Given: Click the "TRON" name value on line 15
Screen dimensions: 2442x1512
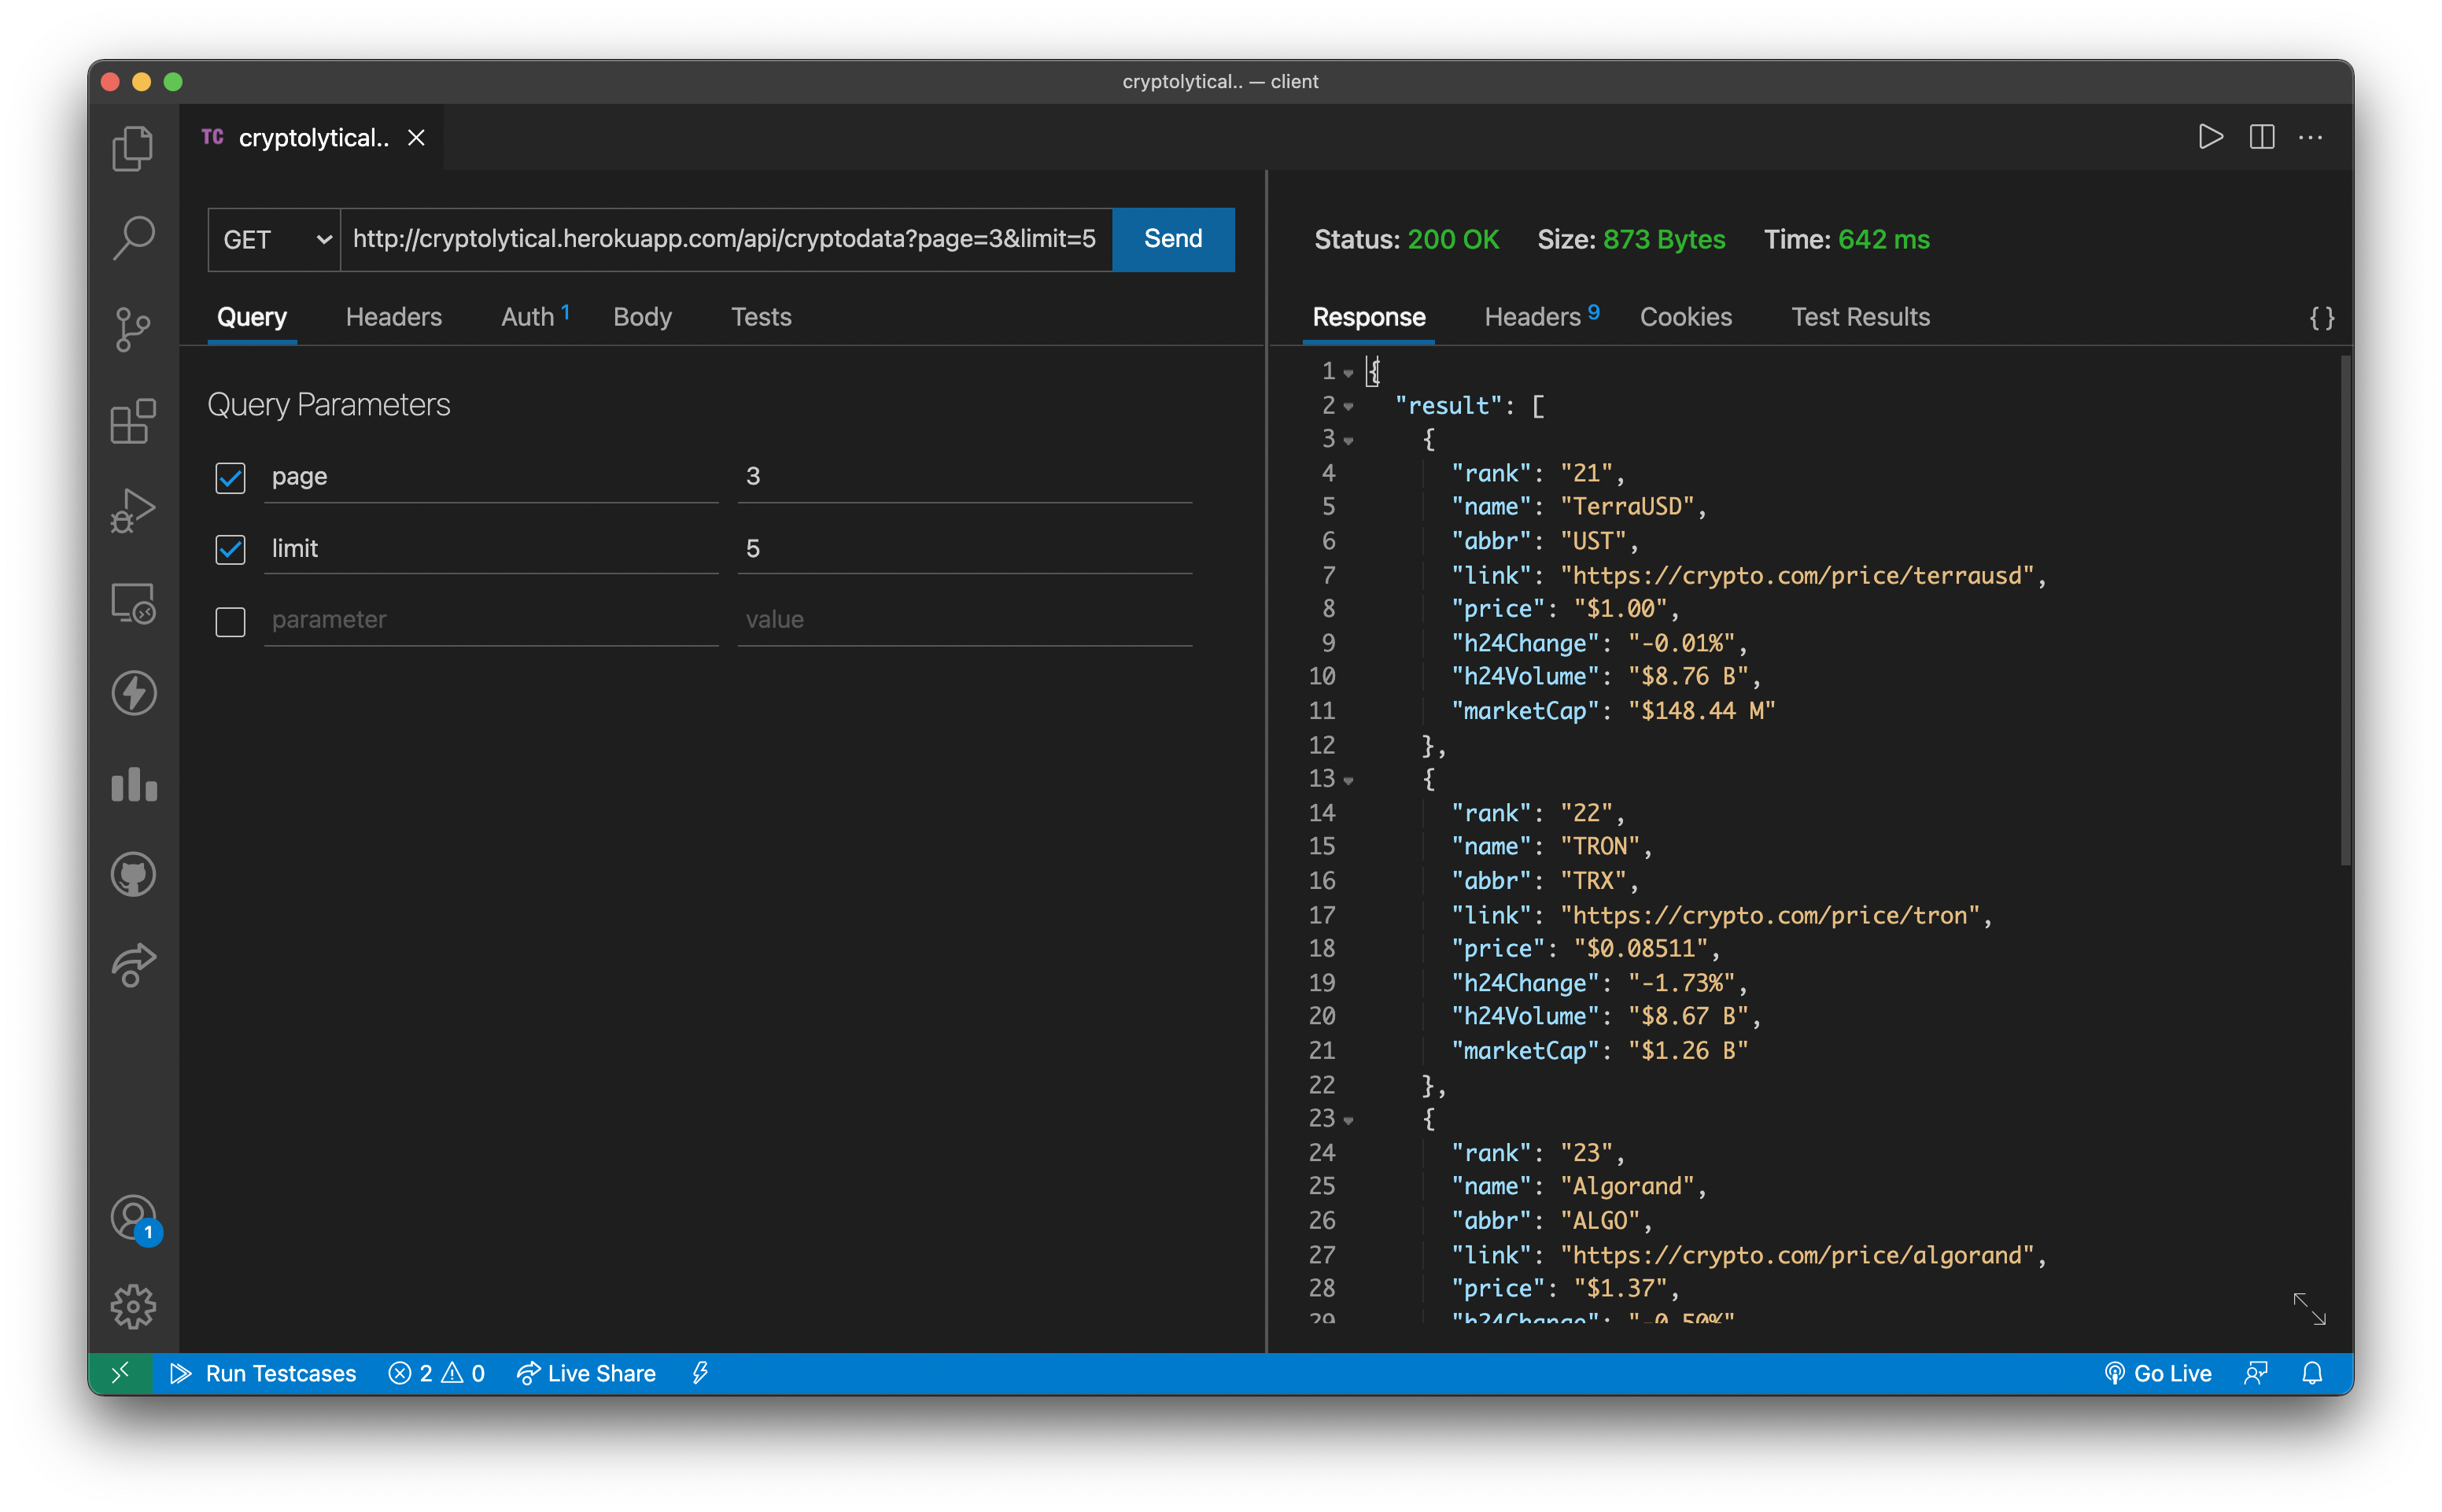Looking at the screenshot, I should tap(1600, 847).
